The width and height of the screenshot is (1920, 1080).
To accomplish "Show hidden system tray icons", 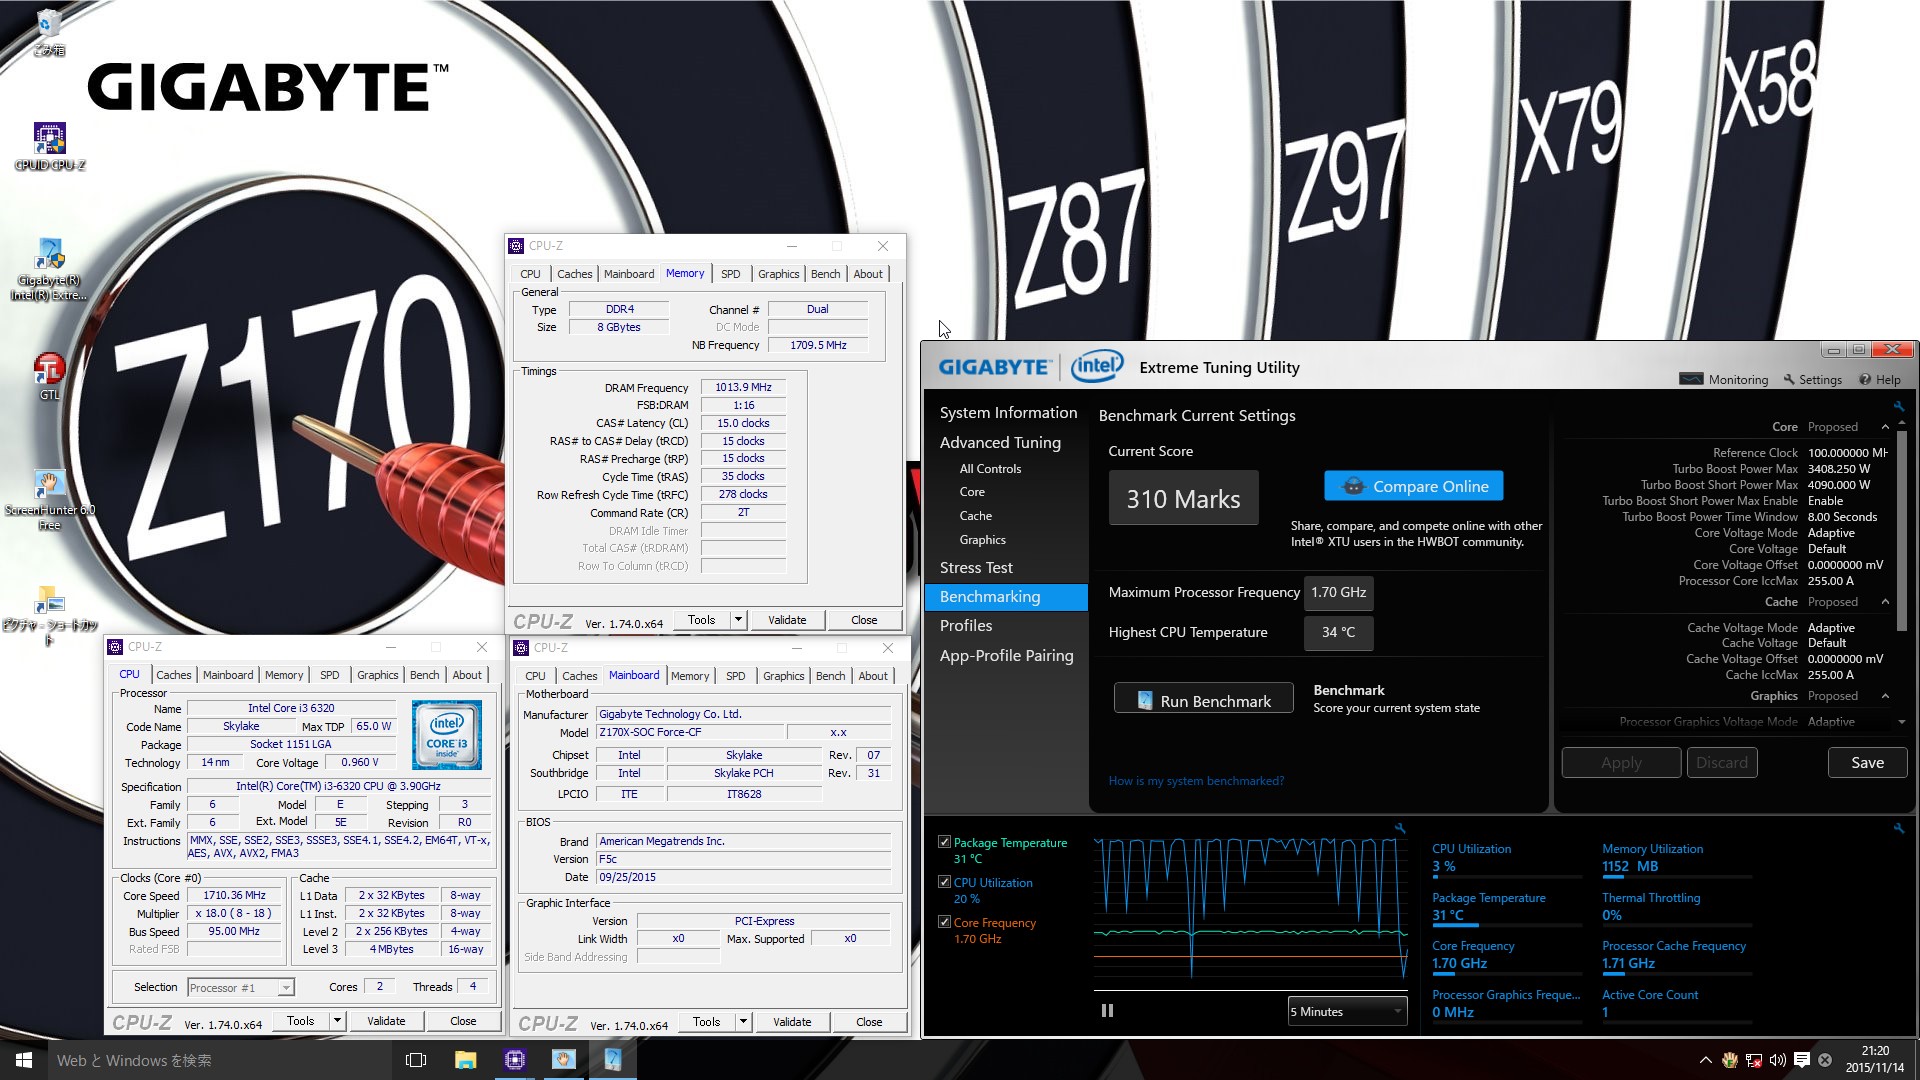I will [x=1705, y=1060].
